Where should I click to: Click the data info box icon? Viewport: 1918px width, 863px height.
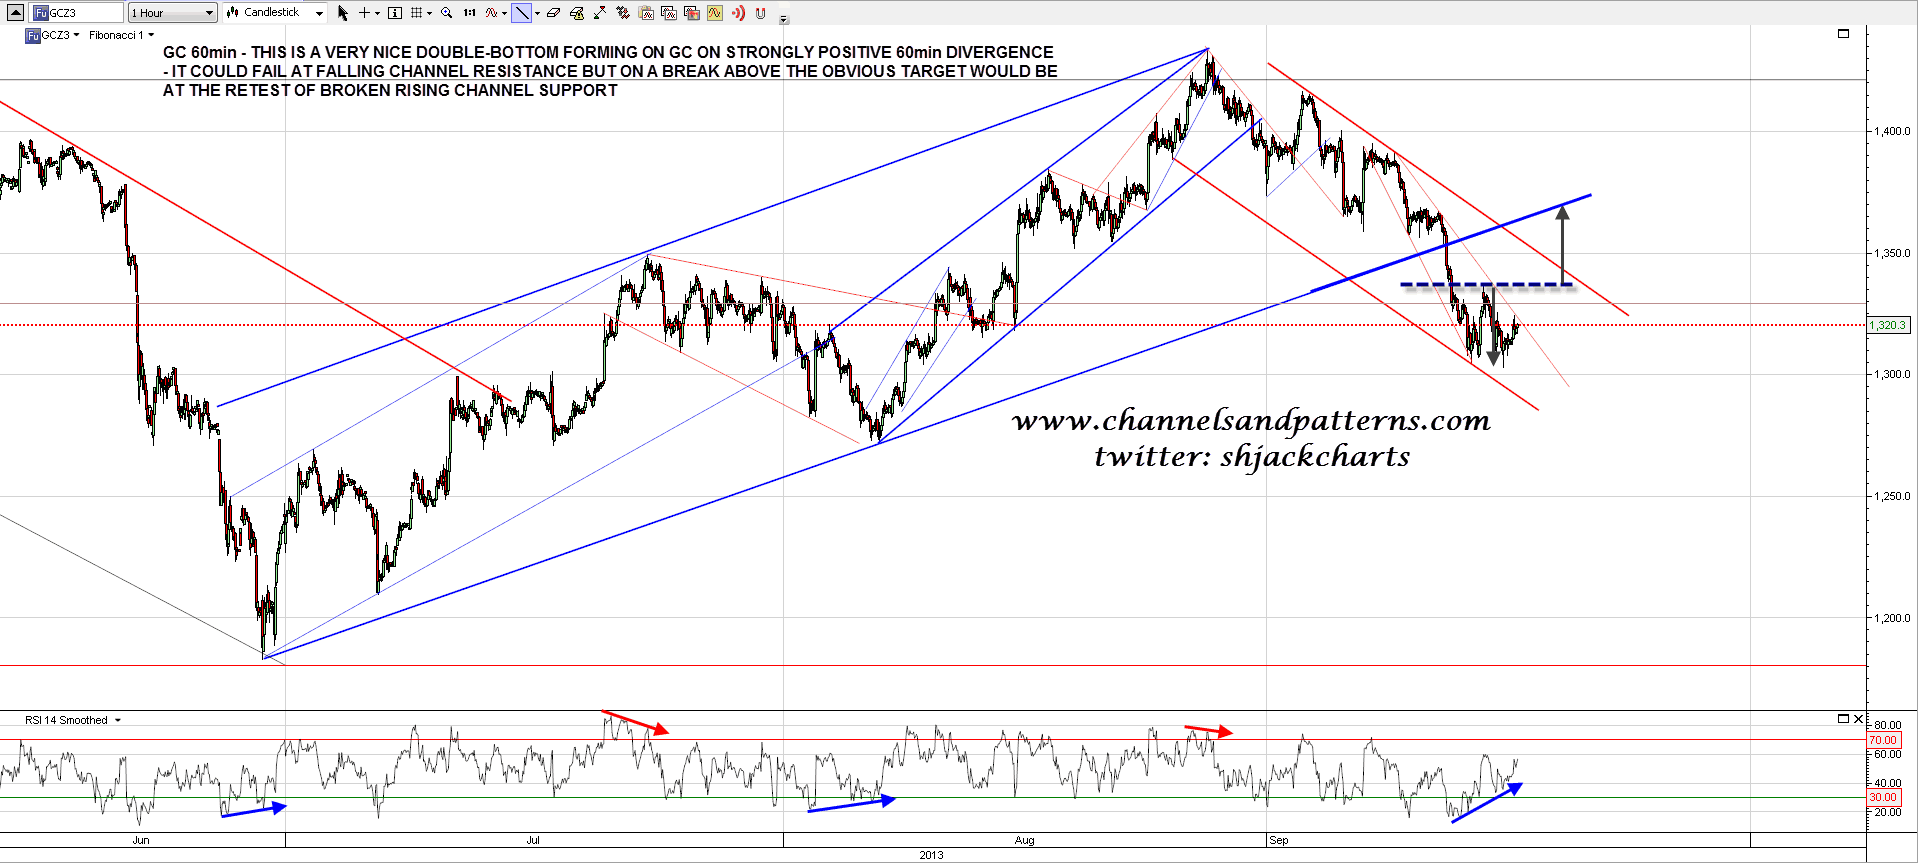(x=395, y=13)
